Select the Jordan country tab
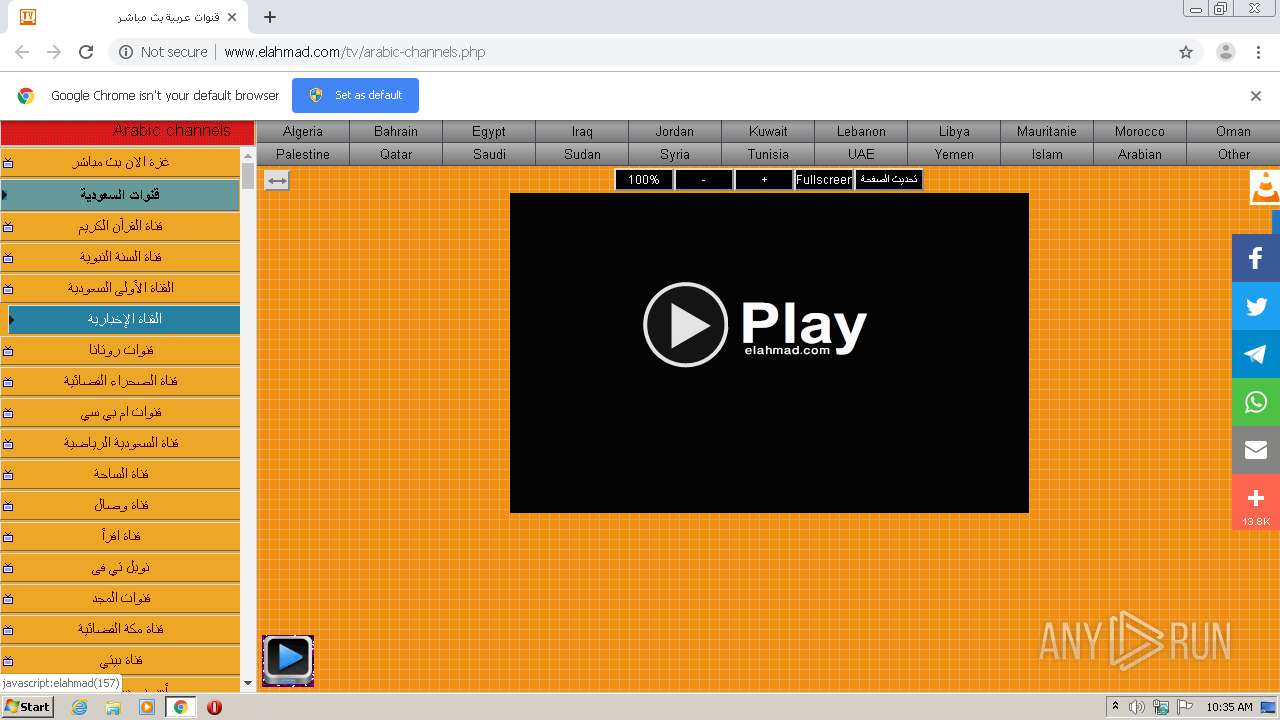Viewport: 1280px width, 720px height. tap(675, 131)
